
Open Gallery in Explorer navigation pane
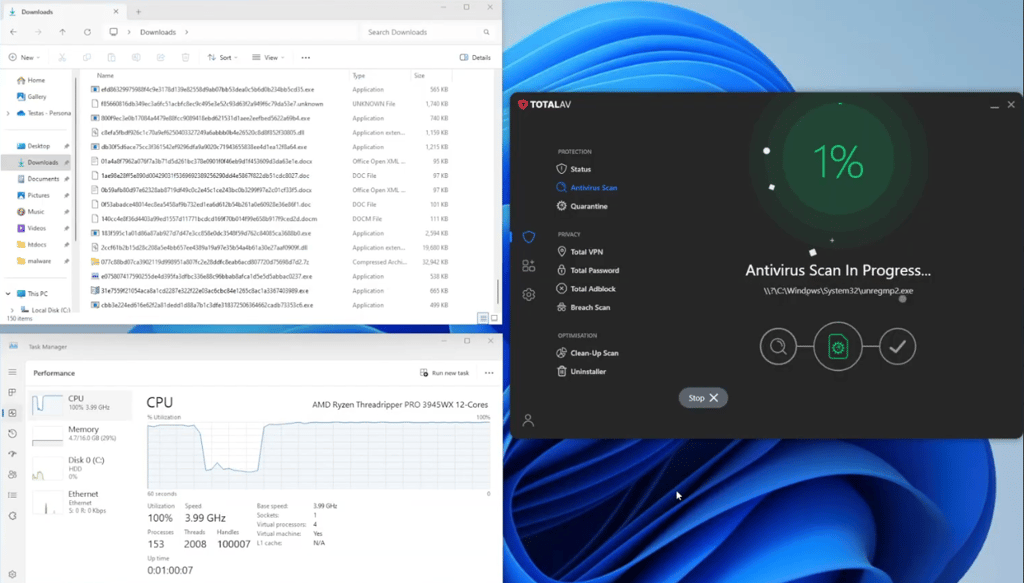(x=32, y=97)
